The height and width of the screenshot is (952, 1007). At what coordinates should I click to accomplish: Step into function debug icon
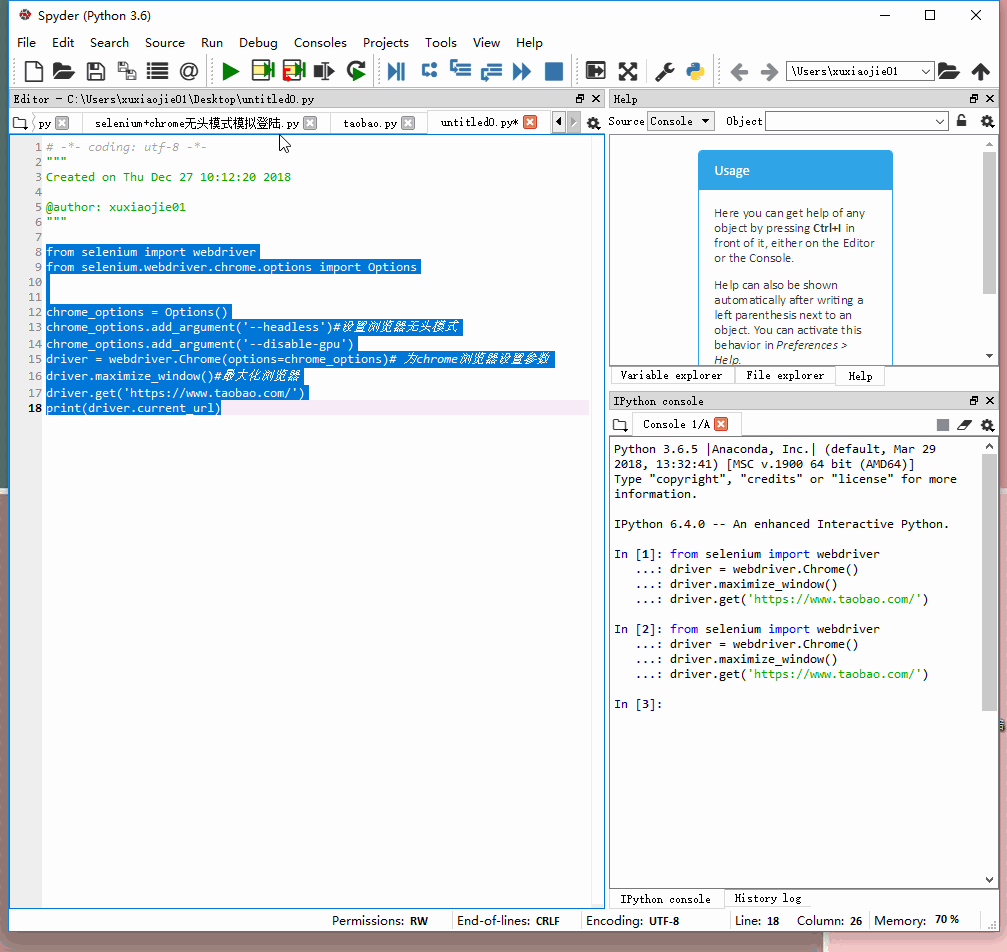point(460,70)
